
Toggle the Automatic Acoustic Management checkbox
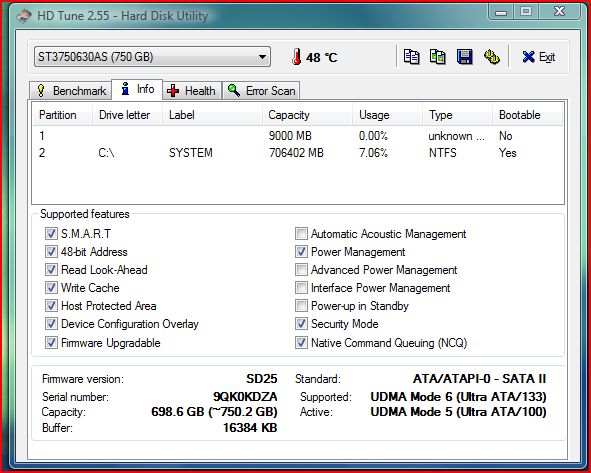point(301,234)
